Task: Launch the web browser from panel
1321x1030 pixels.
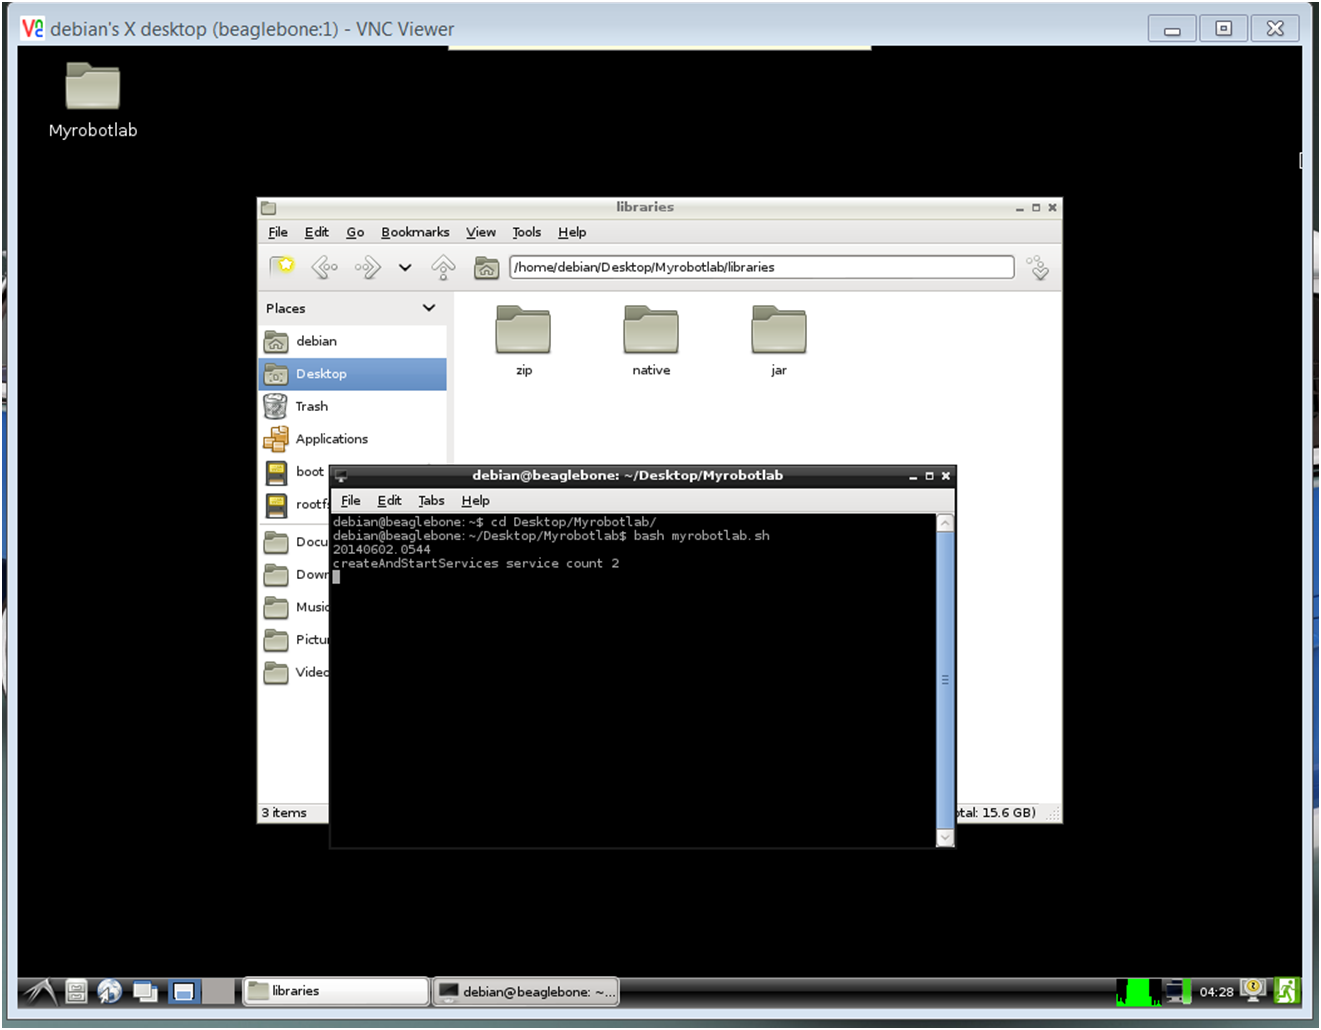Action: tap(110, 991)
